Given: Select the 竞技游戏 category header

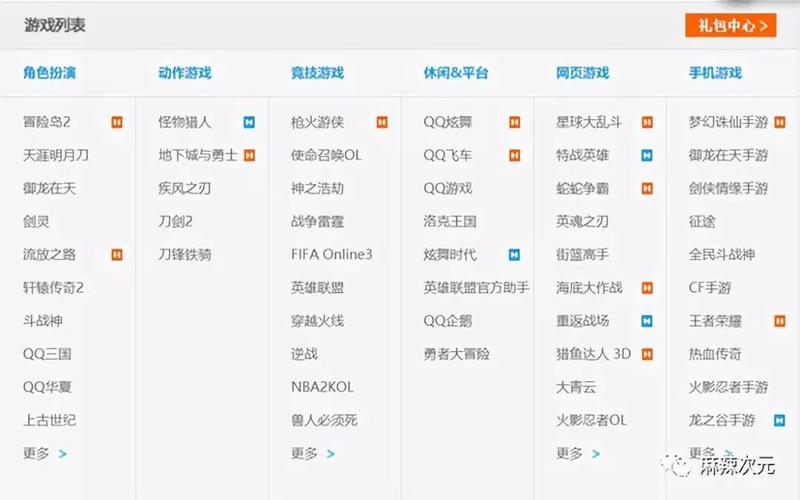Looking at the screenshot, I should coord(317,73).
